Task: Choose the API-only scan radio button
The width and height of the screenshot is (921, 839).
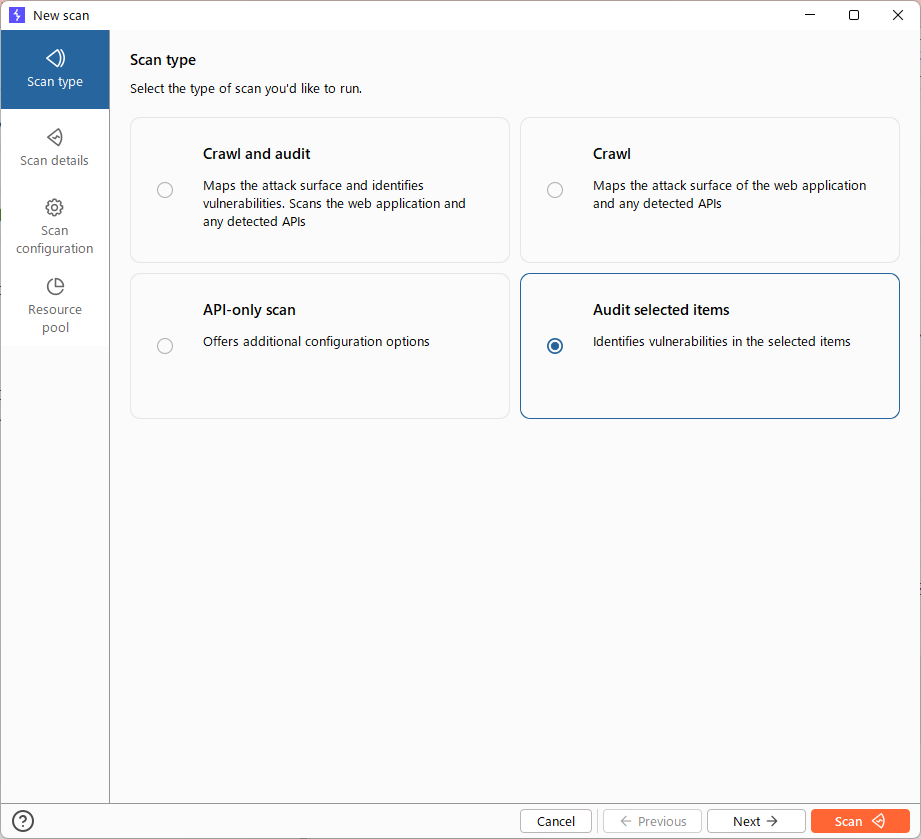Action: point(165,345)
